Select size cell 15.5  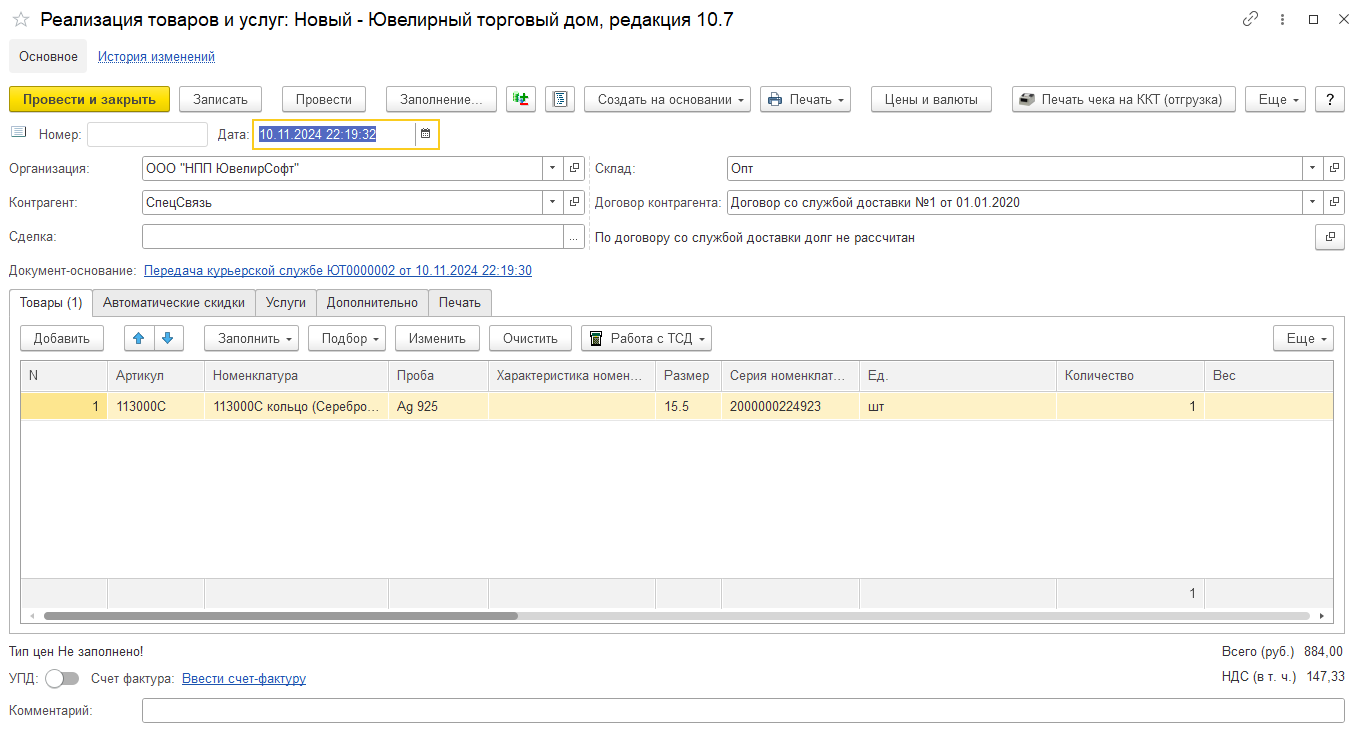click(x=688, y=407)
